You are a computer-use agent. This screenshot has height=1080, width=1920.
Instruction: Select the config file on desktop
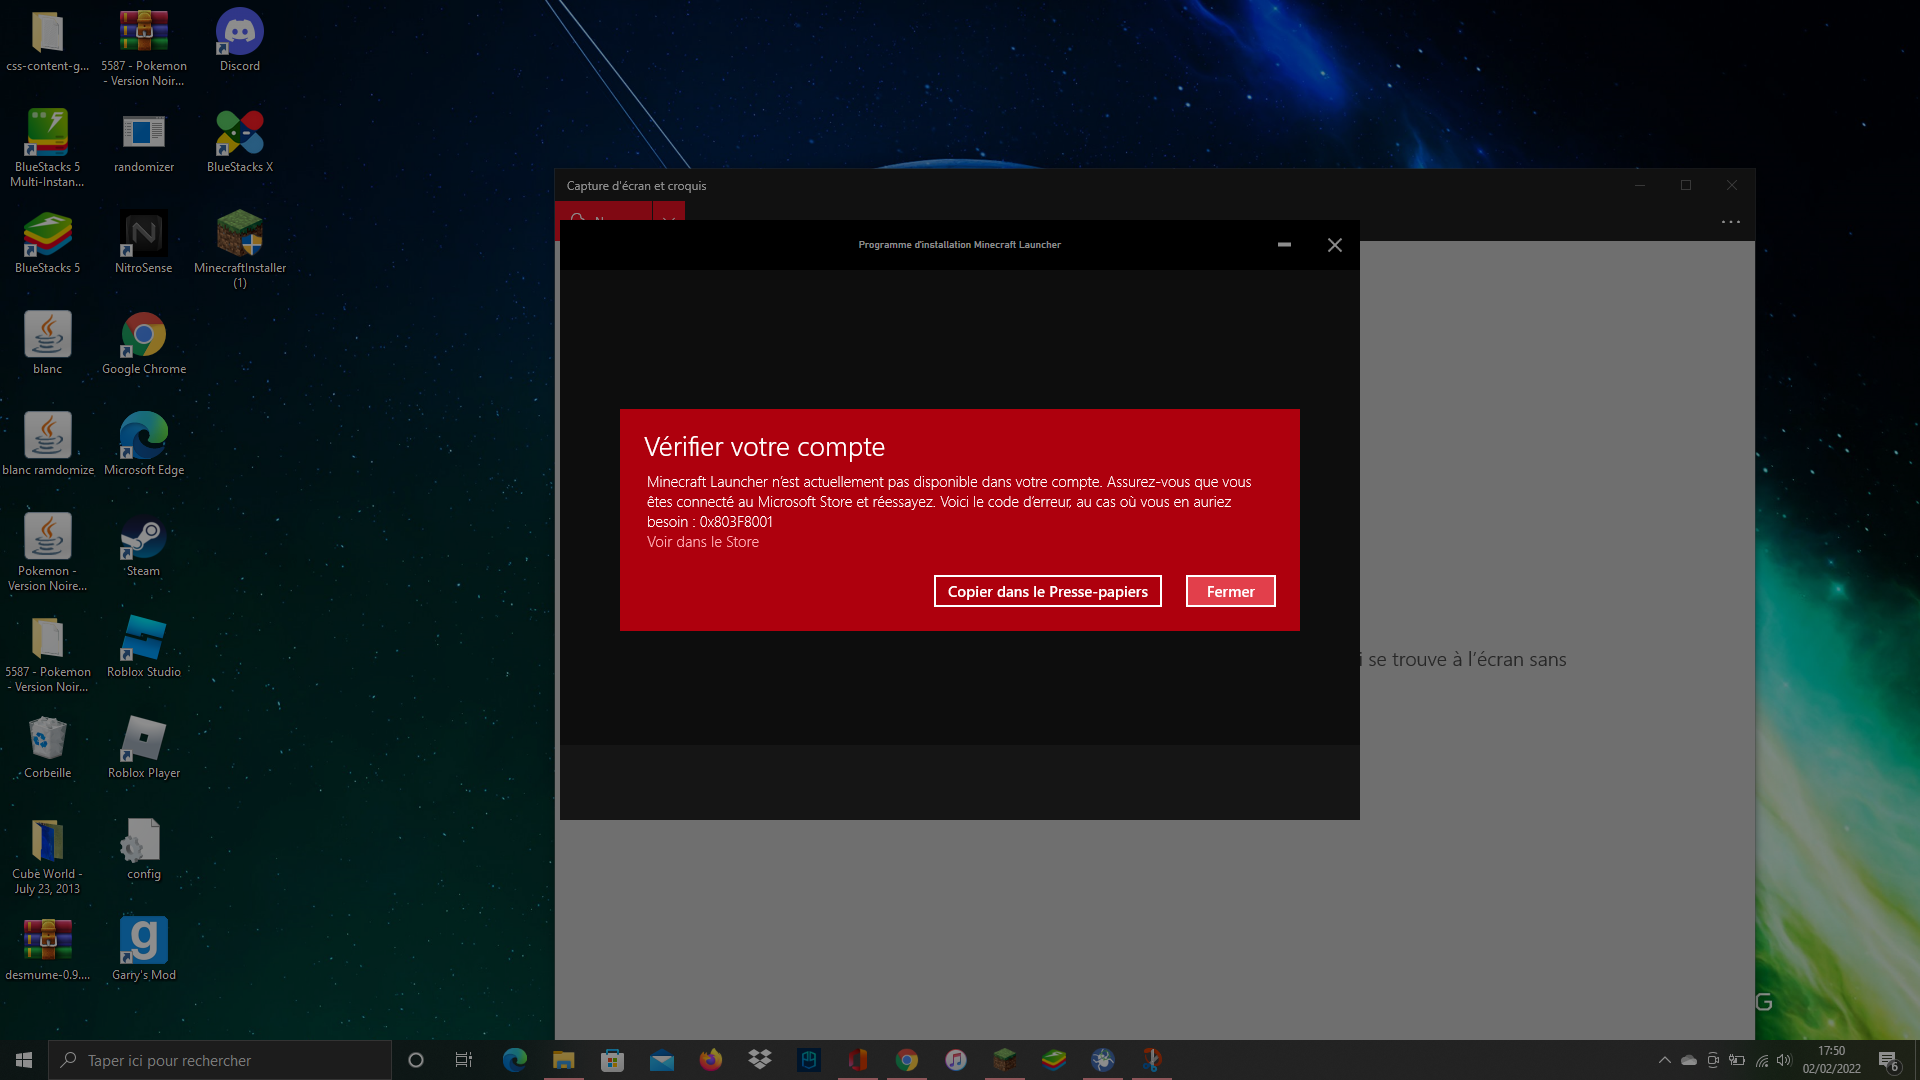point(144,849)
